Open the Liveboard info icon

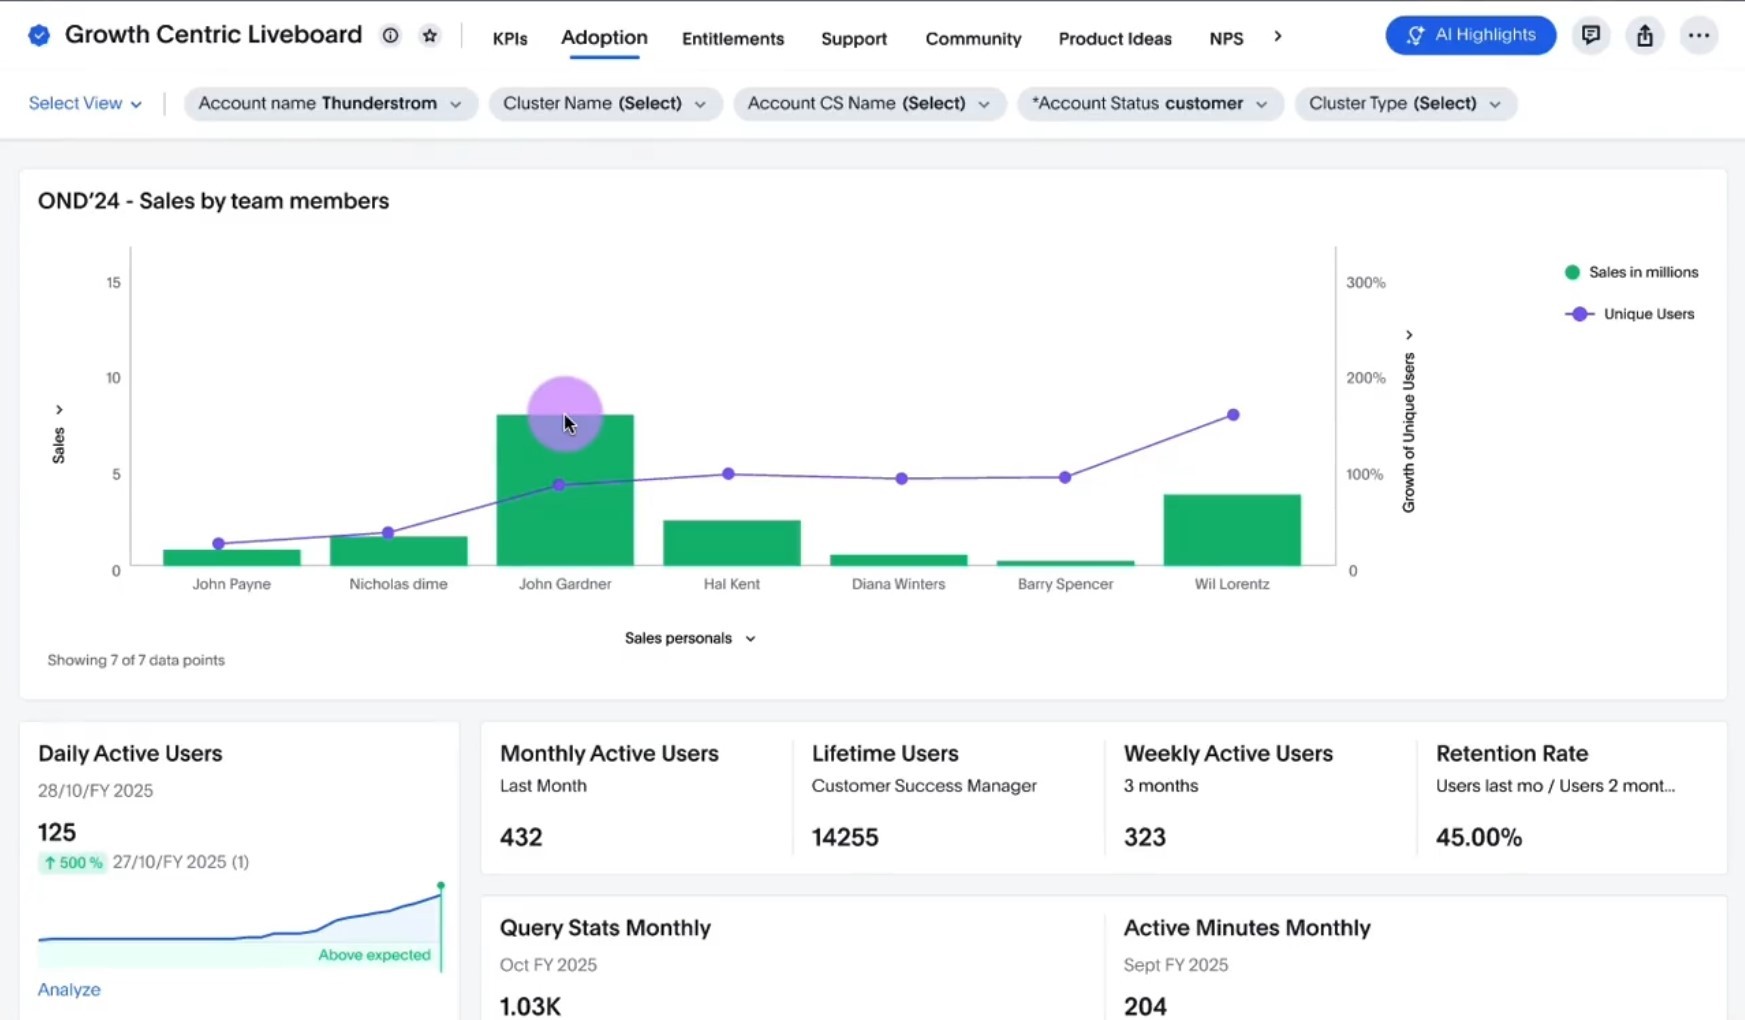tap(390, 36)
